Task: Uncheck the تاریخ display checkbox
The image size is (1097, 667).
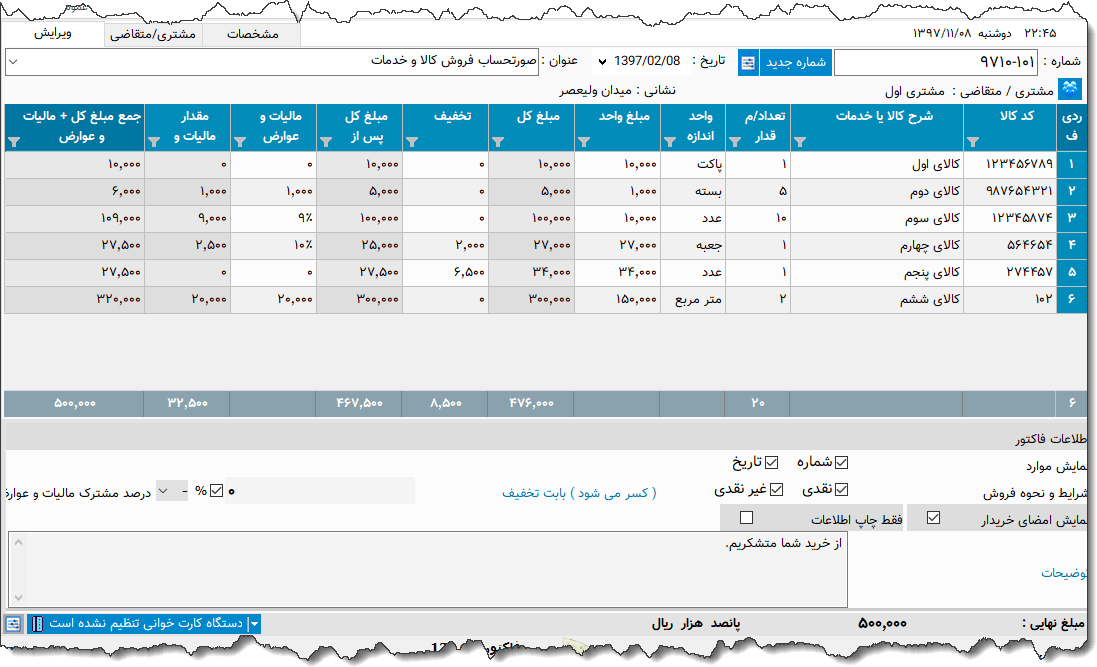Action: tap(771, 462)
